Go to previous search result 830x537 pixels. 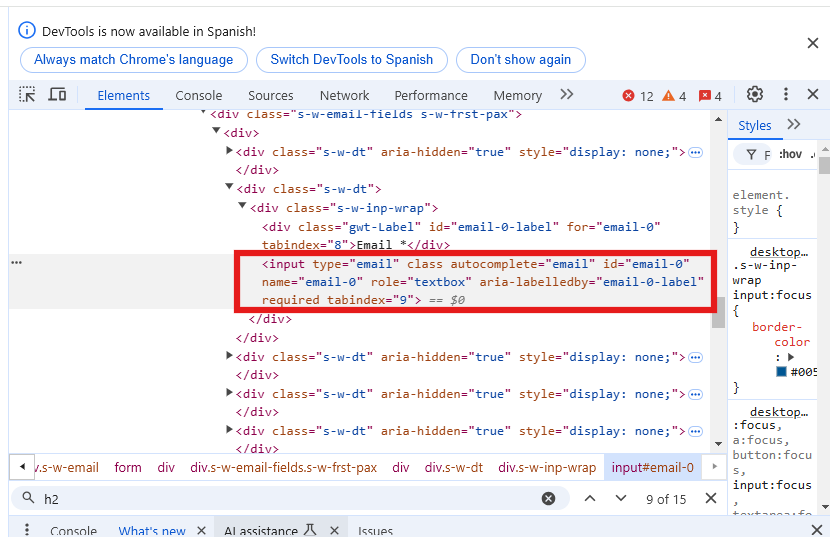[590, 498]
